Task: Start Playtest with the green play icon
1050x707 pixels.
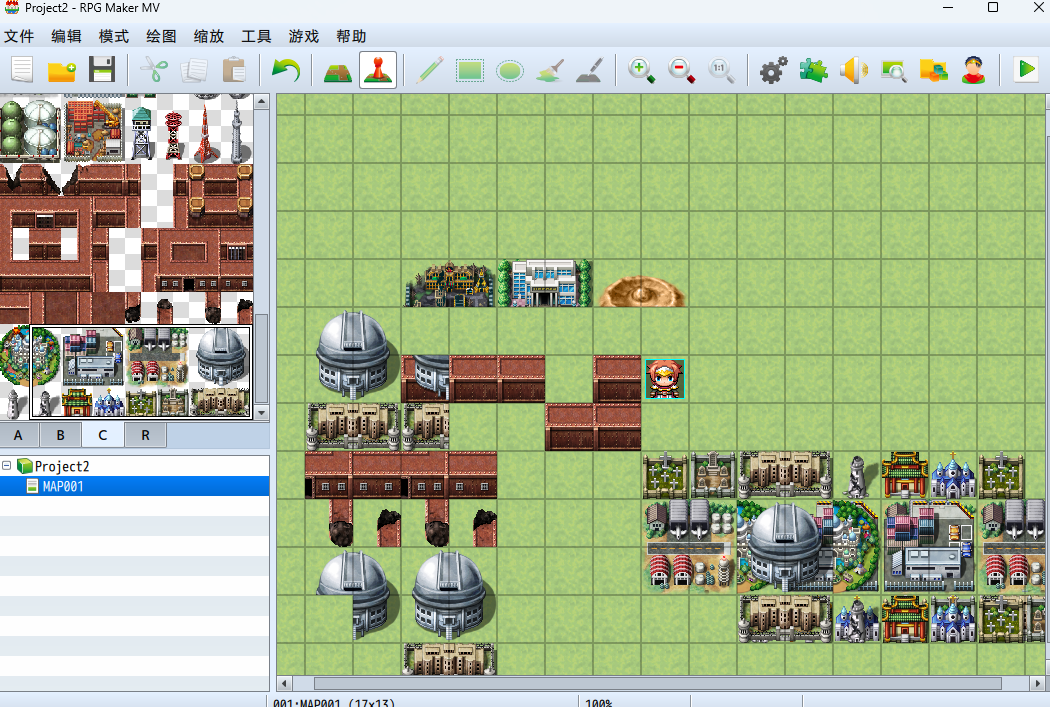Action: [1026, 69]
